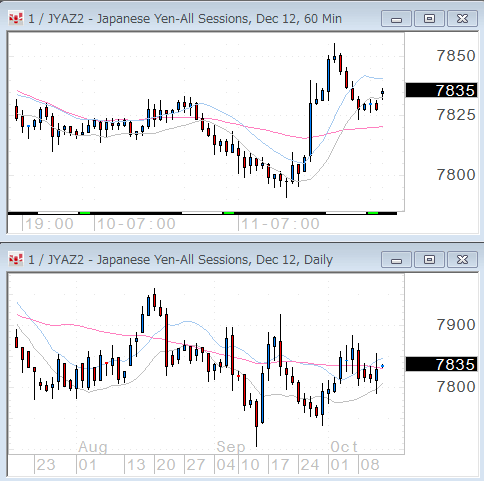484x481 pixels.
Task: Click date label 23 on Daily axis
Action: click(x=46, y=465)
